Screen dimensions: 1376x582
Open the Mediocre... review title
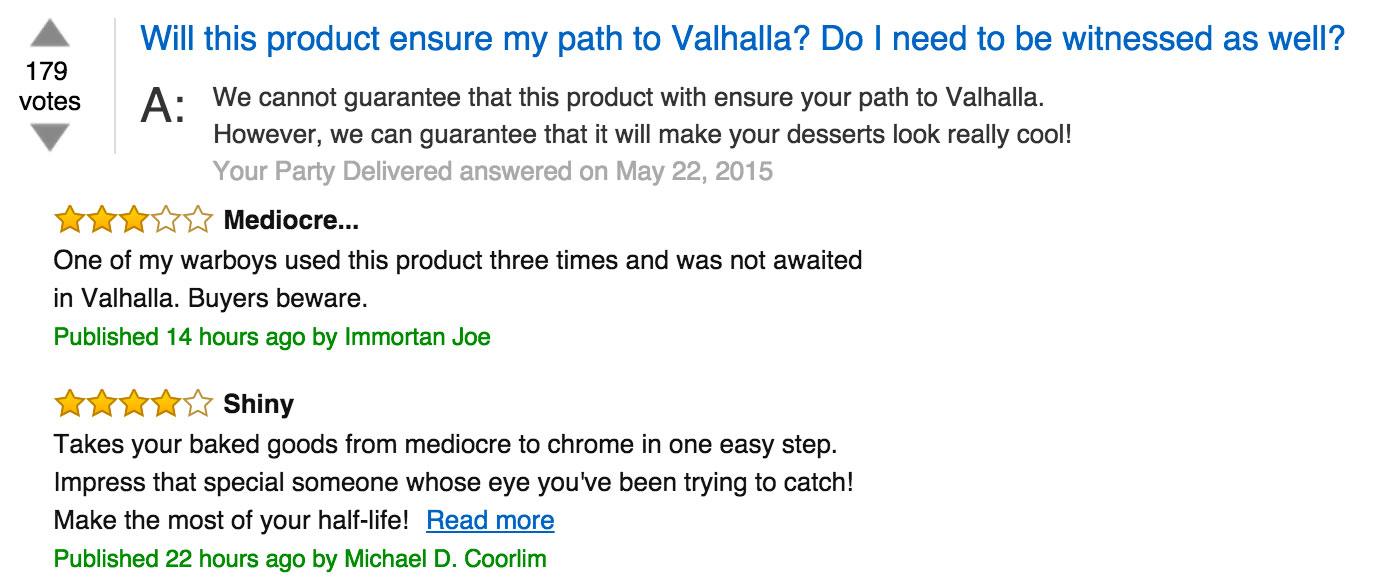tap(291, 220)
